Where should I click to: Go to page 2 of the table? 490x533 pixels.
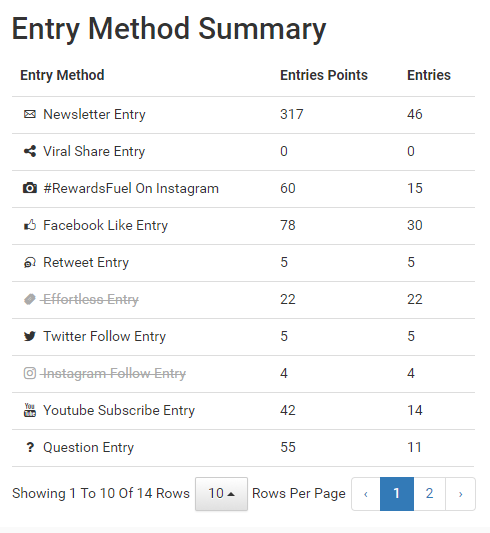tap(429, 494)
